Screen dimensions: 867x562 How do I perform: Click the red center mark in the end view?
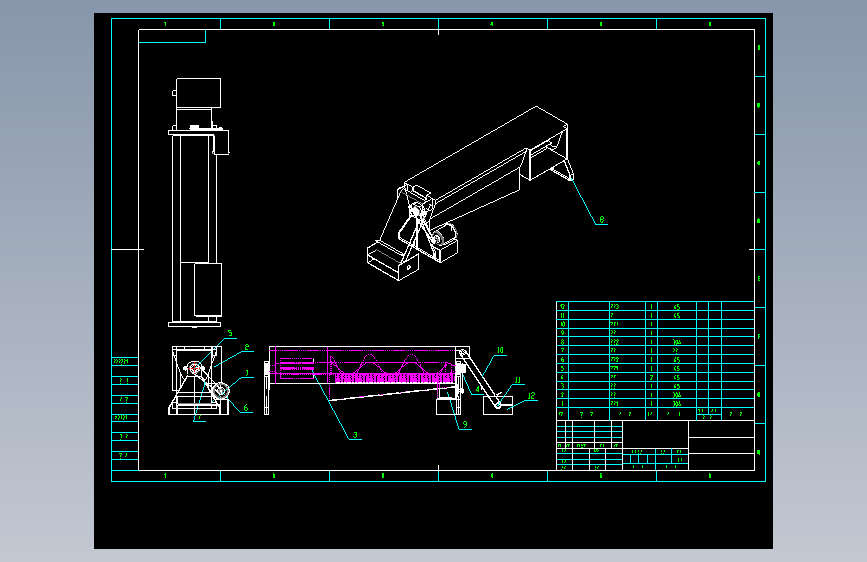pos(194,368)
